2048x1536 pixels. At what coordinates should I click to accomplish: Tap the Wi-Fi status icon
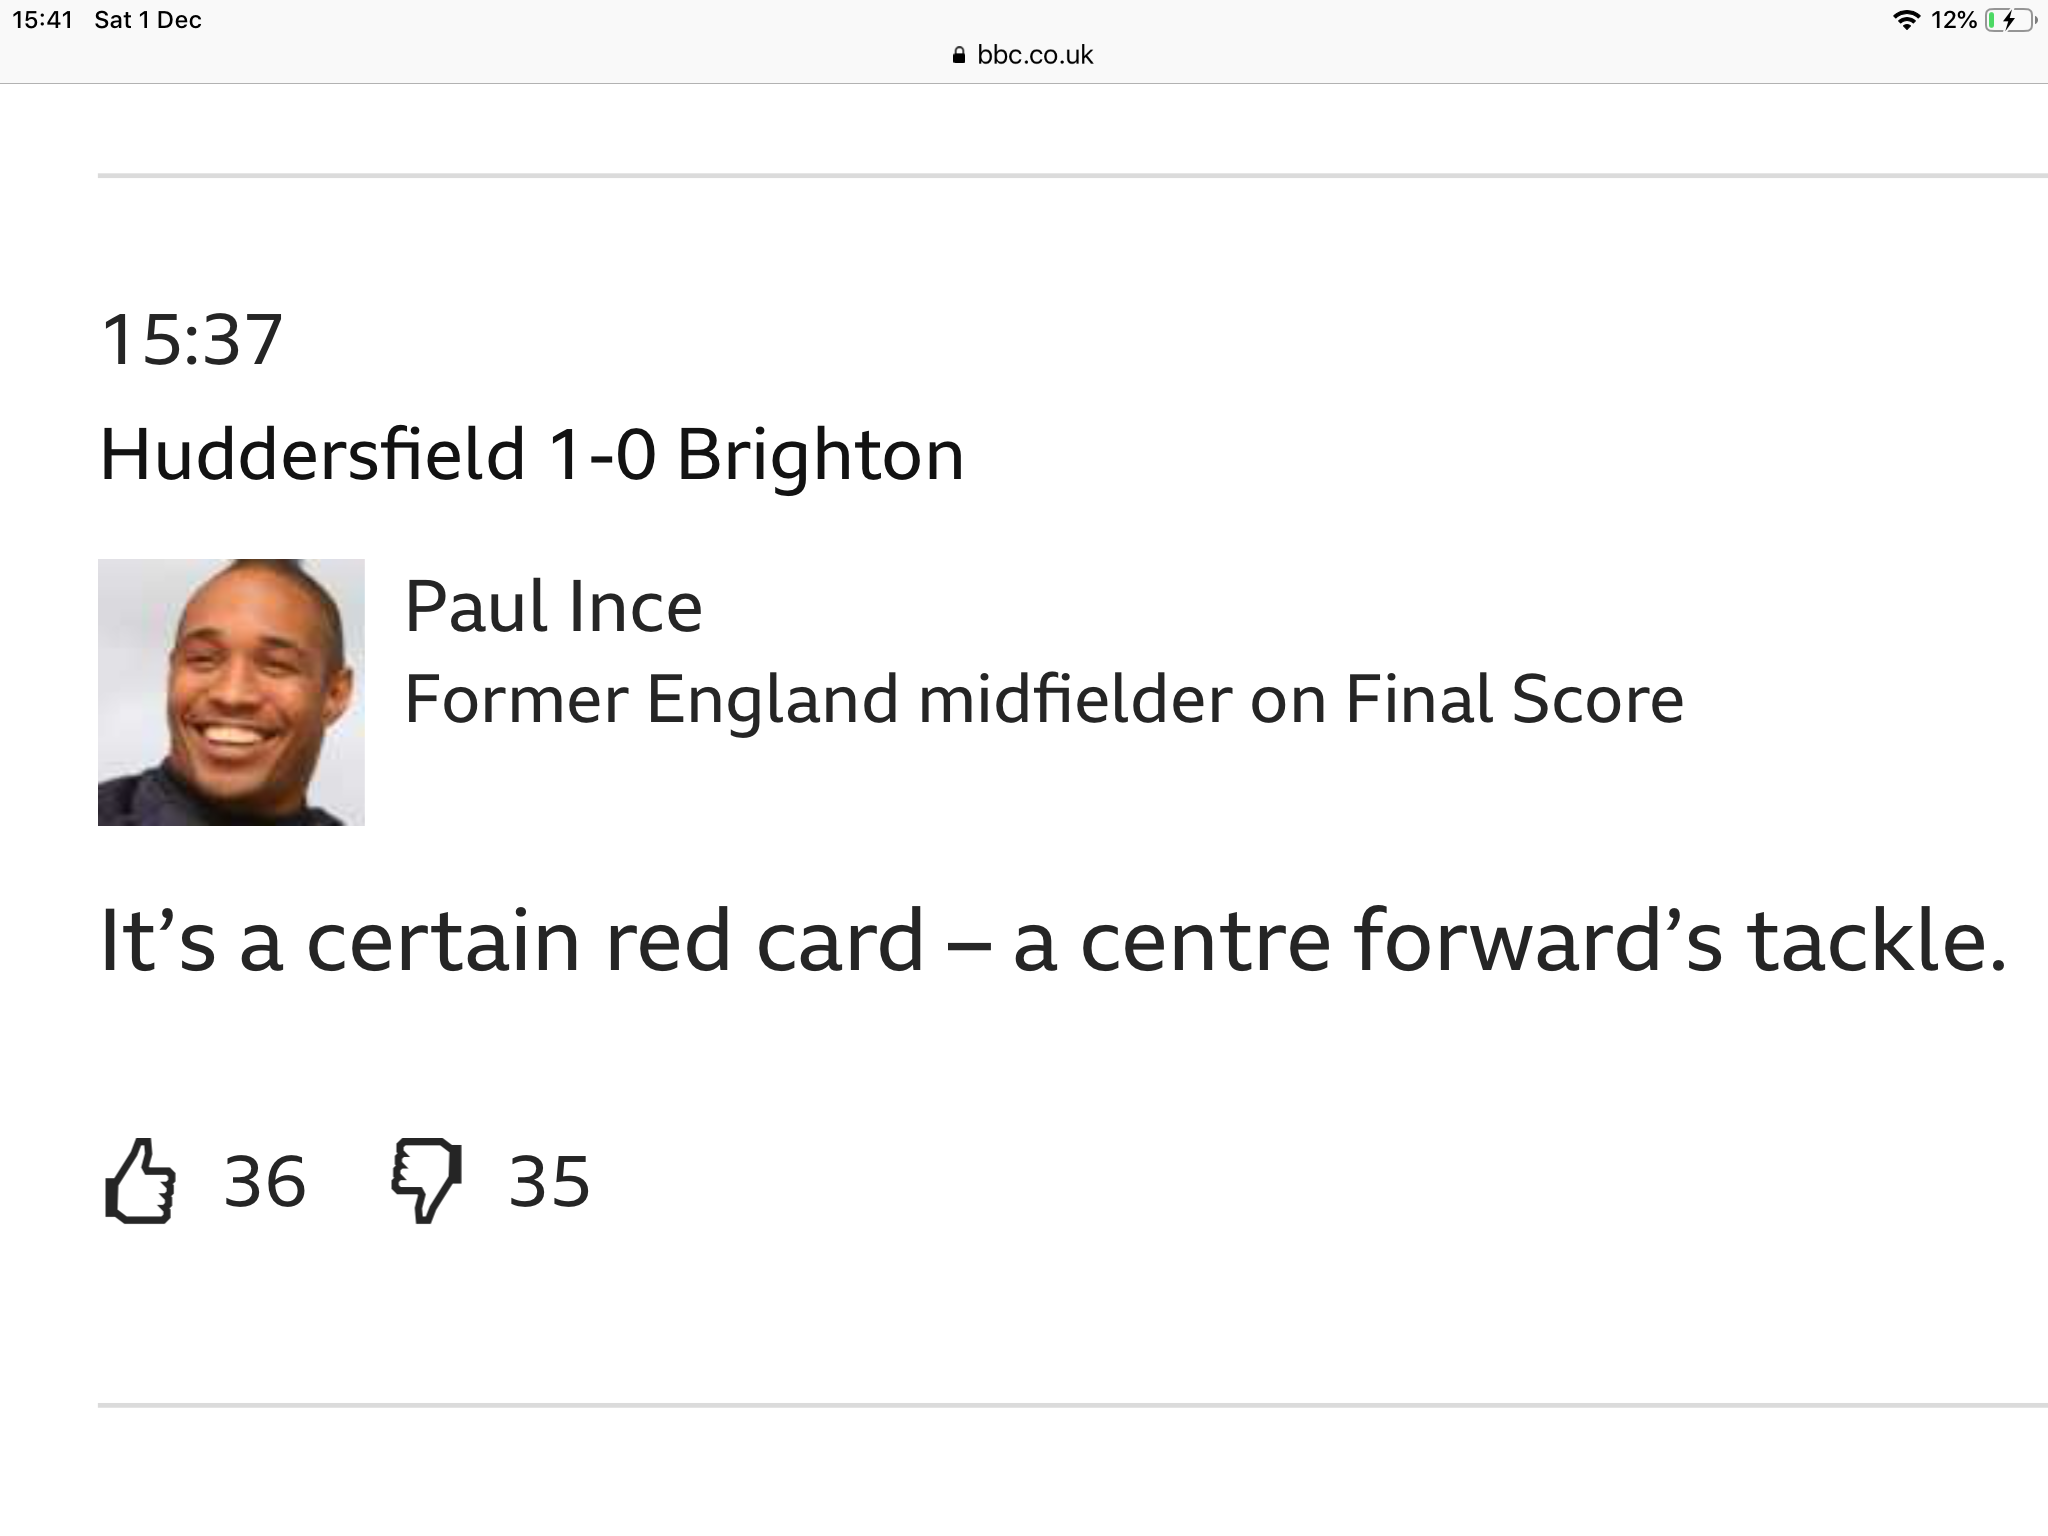point(1907,20)
